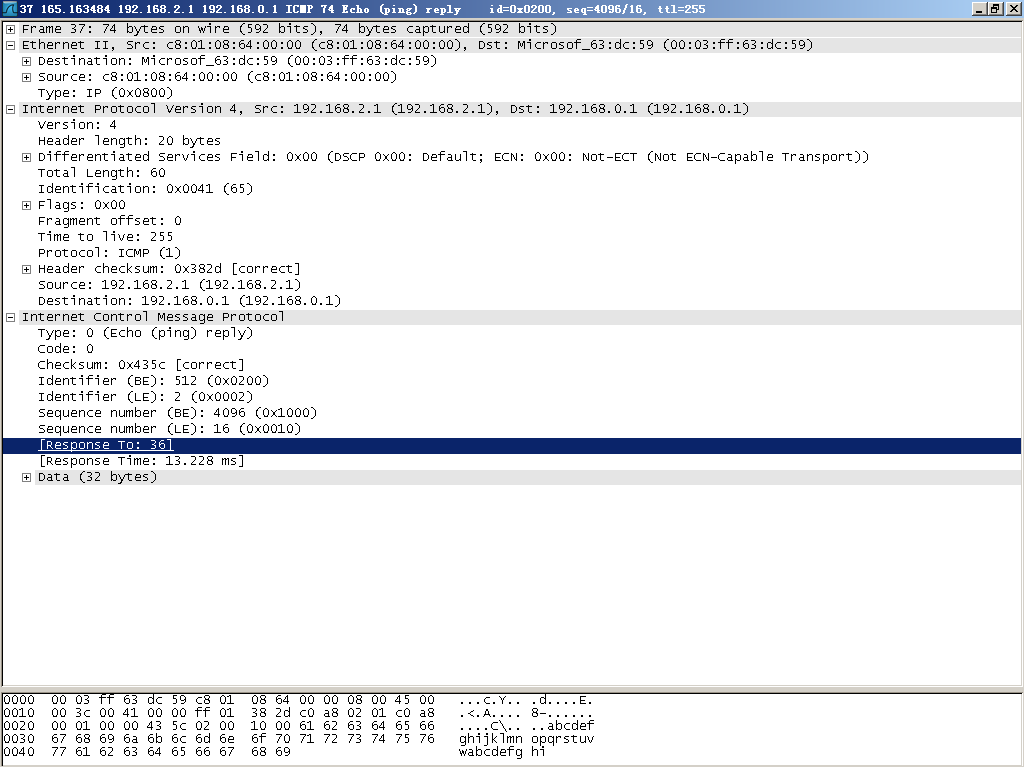Close the packet detail window

(x=1012, y=9)
